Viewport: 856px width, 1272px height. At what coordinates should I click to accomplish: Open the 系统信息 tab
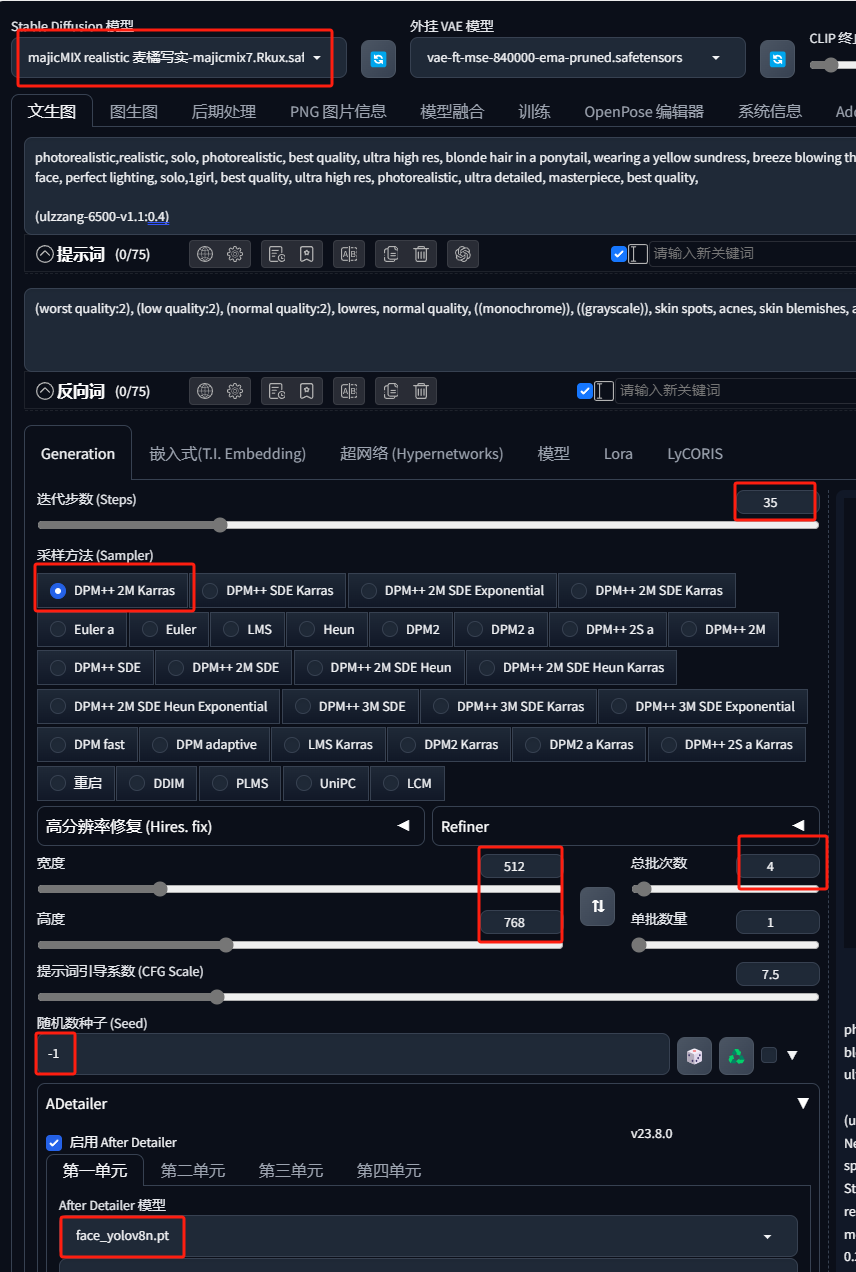[770, 112]
